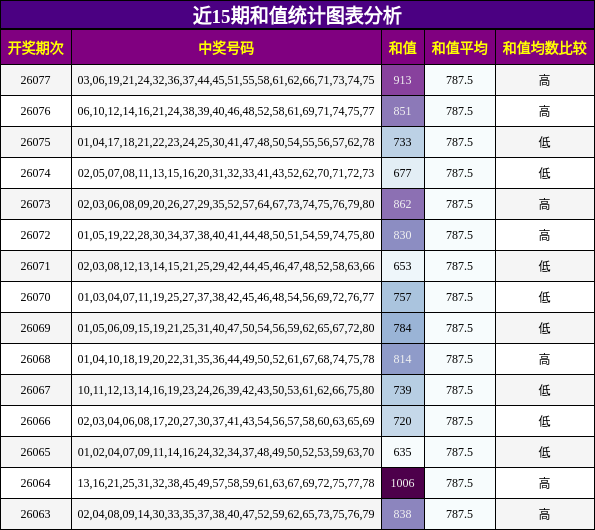595x530 pixels.
Task: Click 787.5 average in row 26070
Action: pos(460,297)
